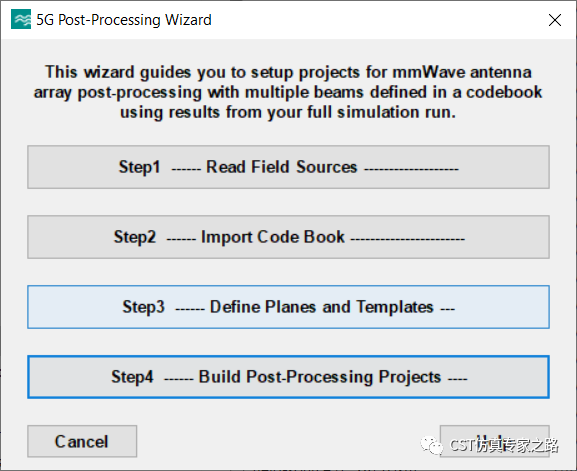The height and width of the screenshot is (471, 577).
Task: Select Step3 Define Planes and Templates
Action: tap(288, 307)
